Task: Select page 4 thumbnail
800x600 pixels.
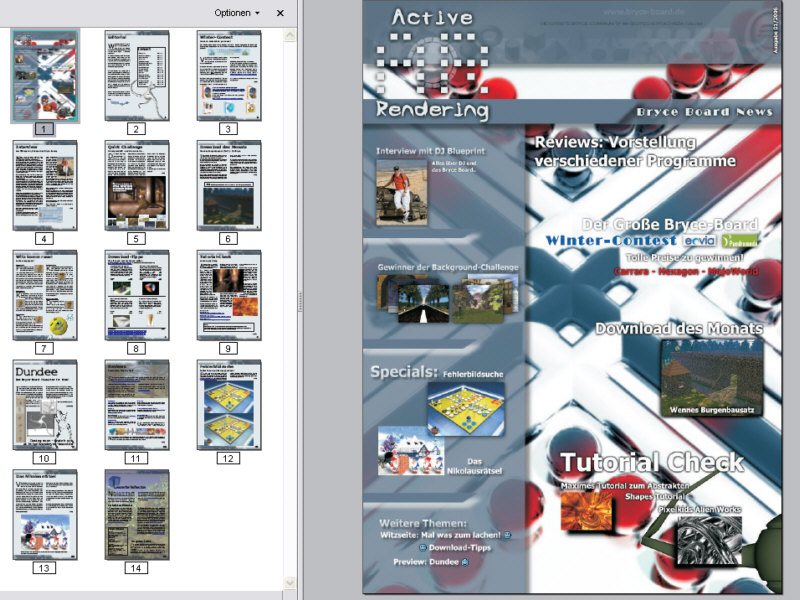Action: tap(45, 185)
